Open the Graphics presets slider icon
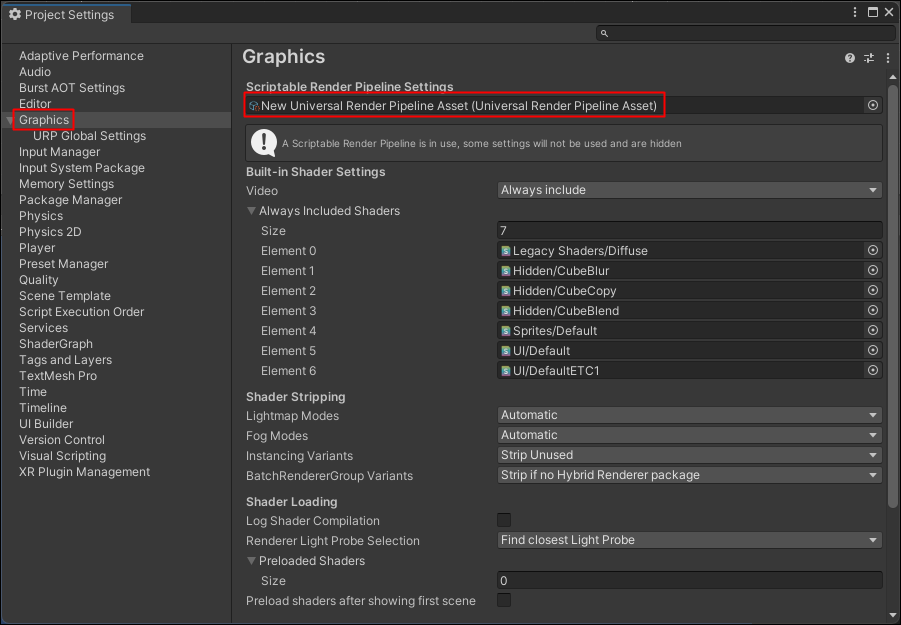This screenshot has width=901, height=625. click(x=869, y=58)
